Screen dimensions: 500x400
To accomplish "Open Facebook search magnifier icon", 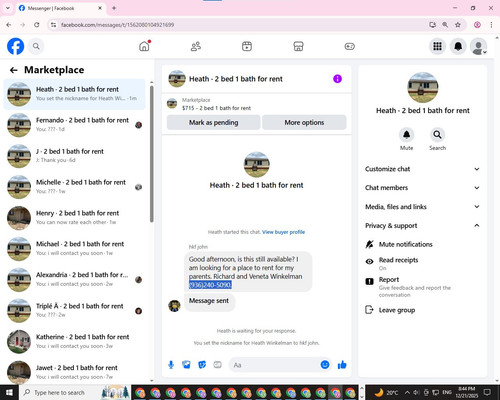I will click(x=36, y=46).
